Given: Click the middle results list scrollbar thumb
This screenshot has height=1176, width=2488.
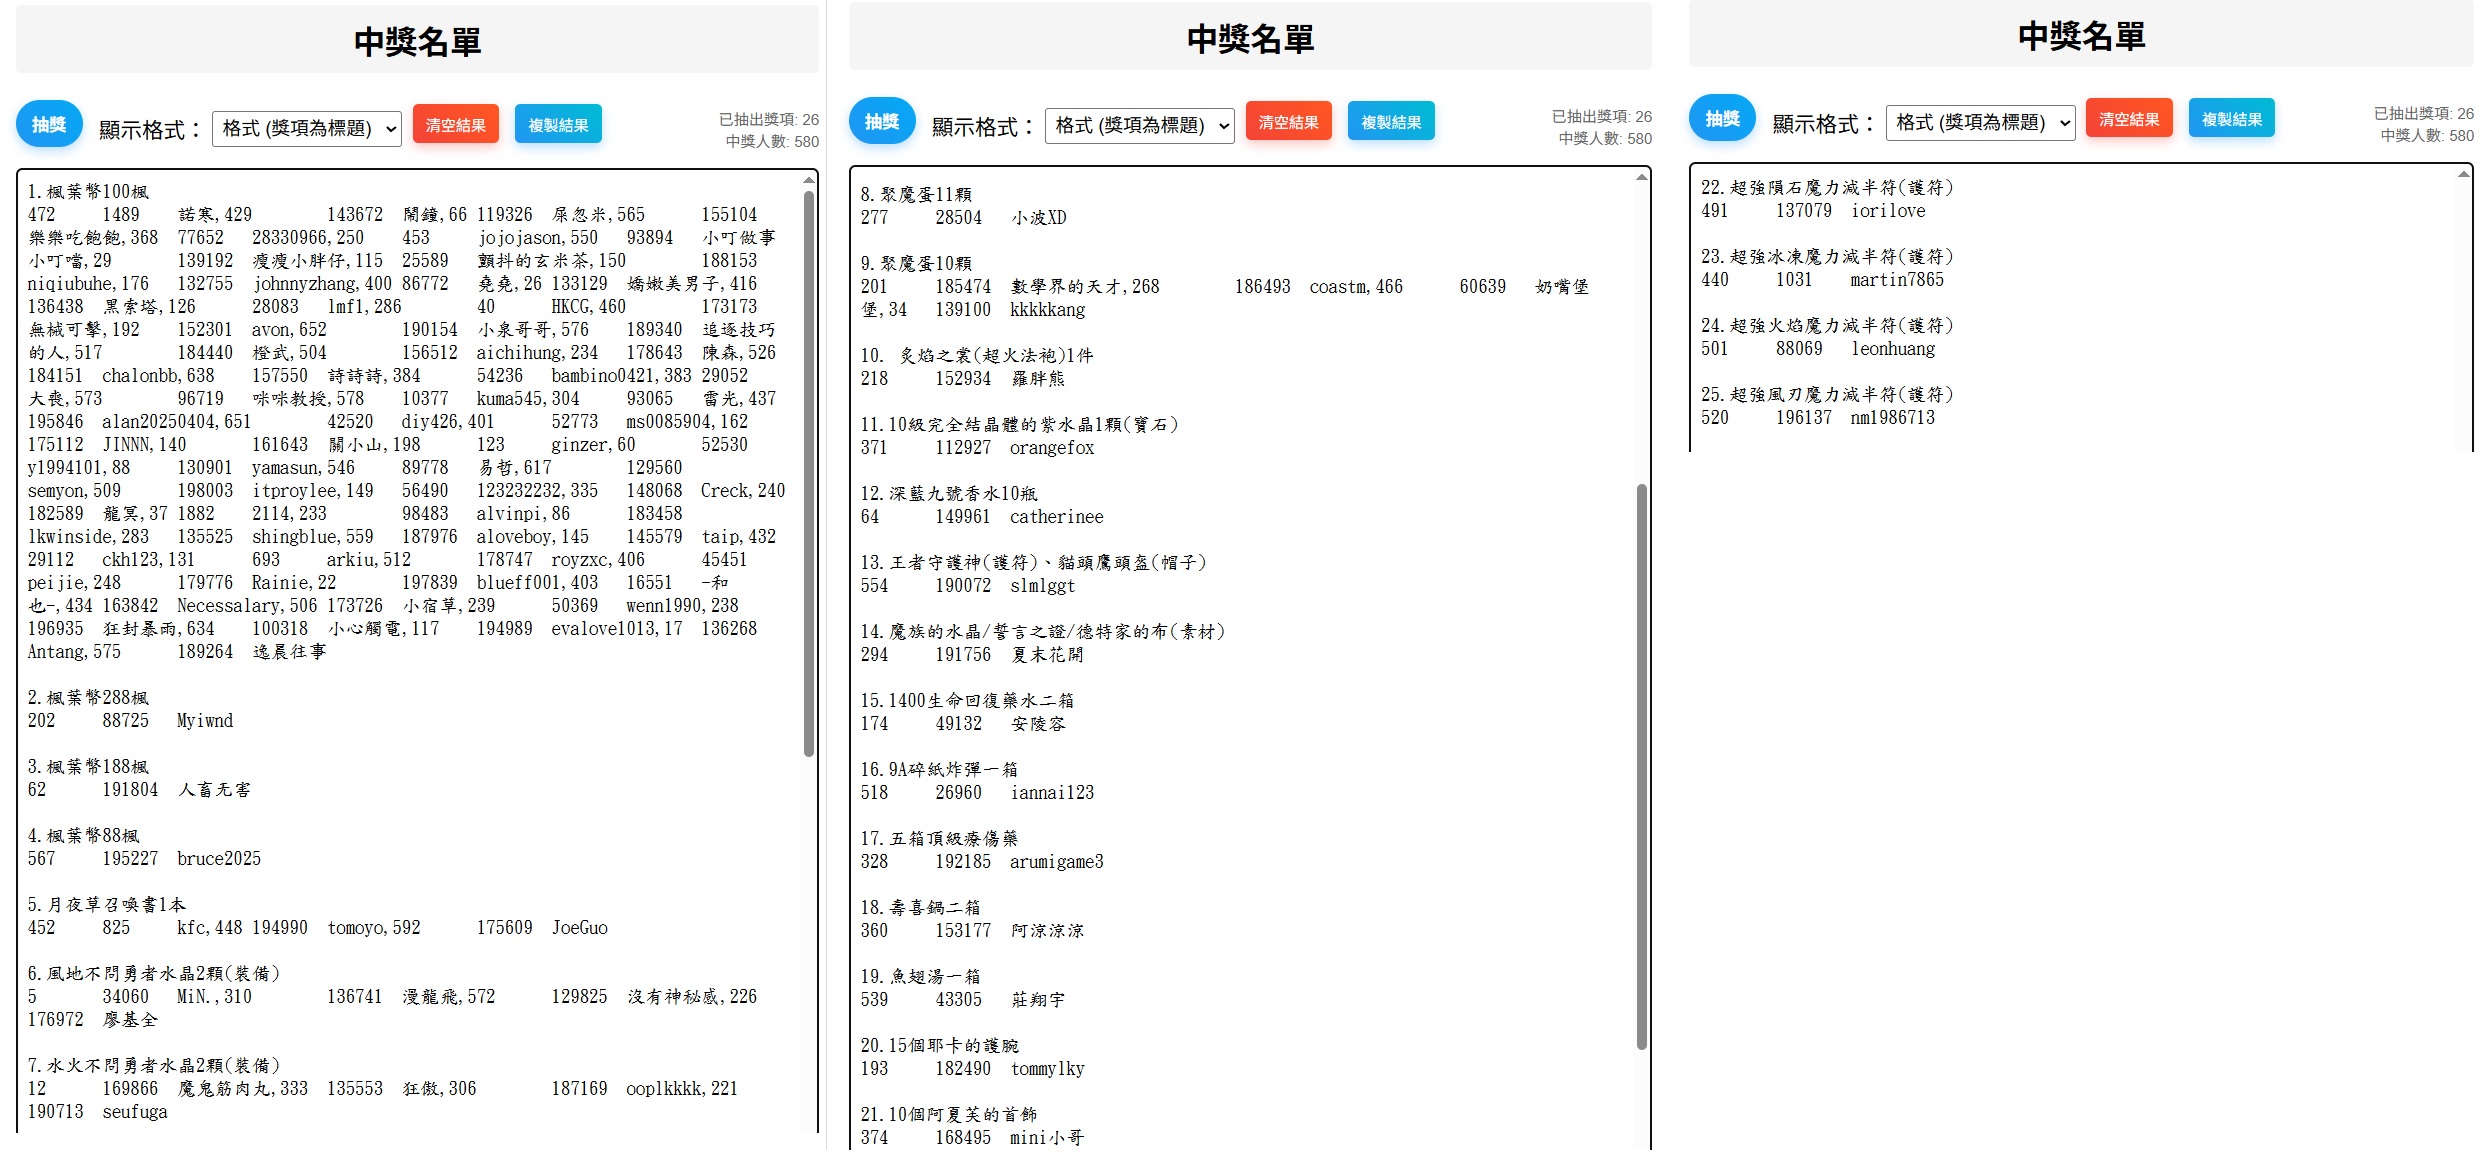Looking at the screenshot, I should (1642, 767).
